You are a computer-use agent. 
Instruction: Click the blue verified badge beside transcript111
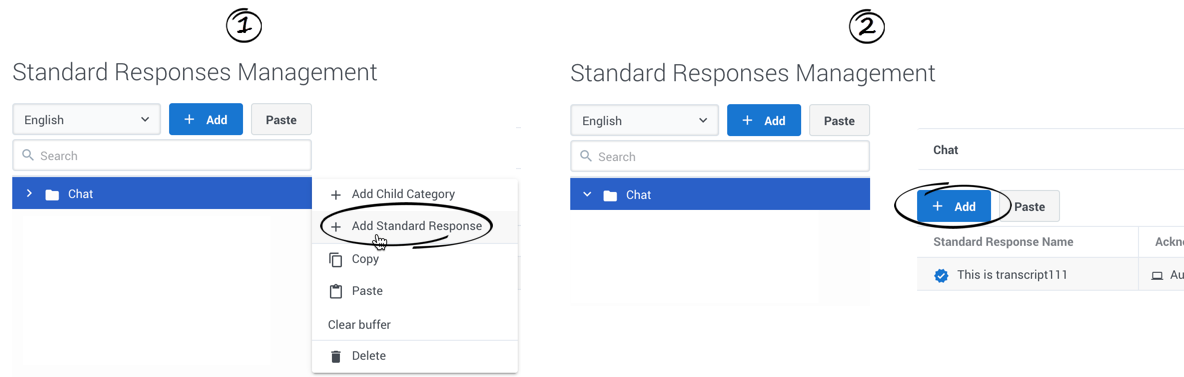tap(941, 276)
